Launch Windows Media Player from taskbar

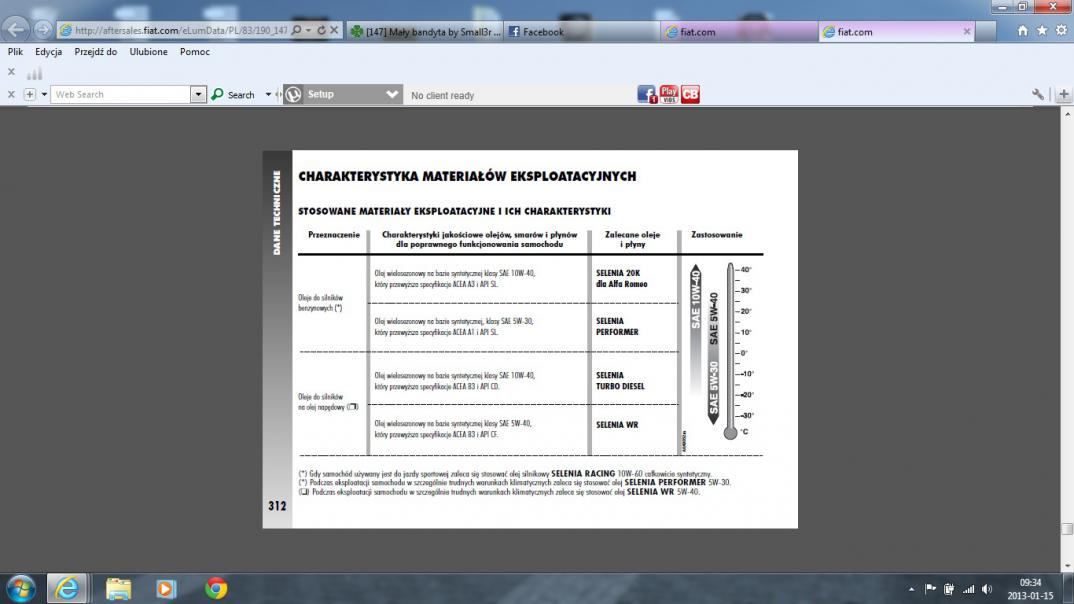click(165, 588)
